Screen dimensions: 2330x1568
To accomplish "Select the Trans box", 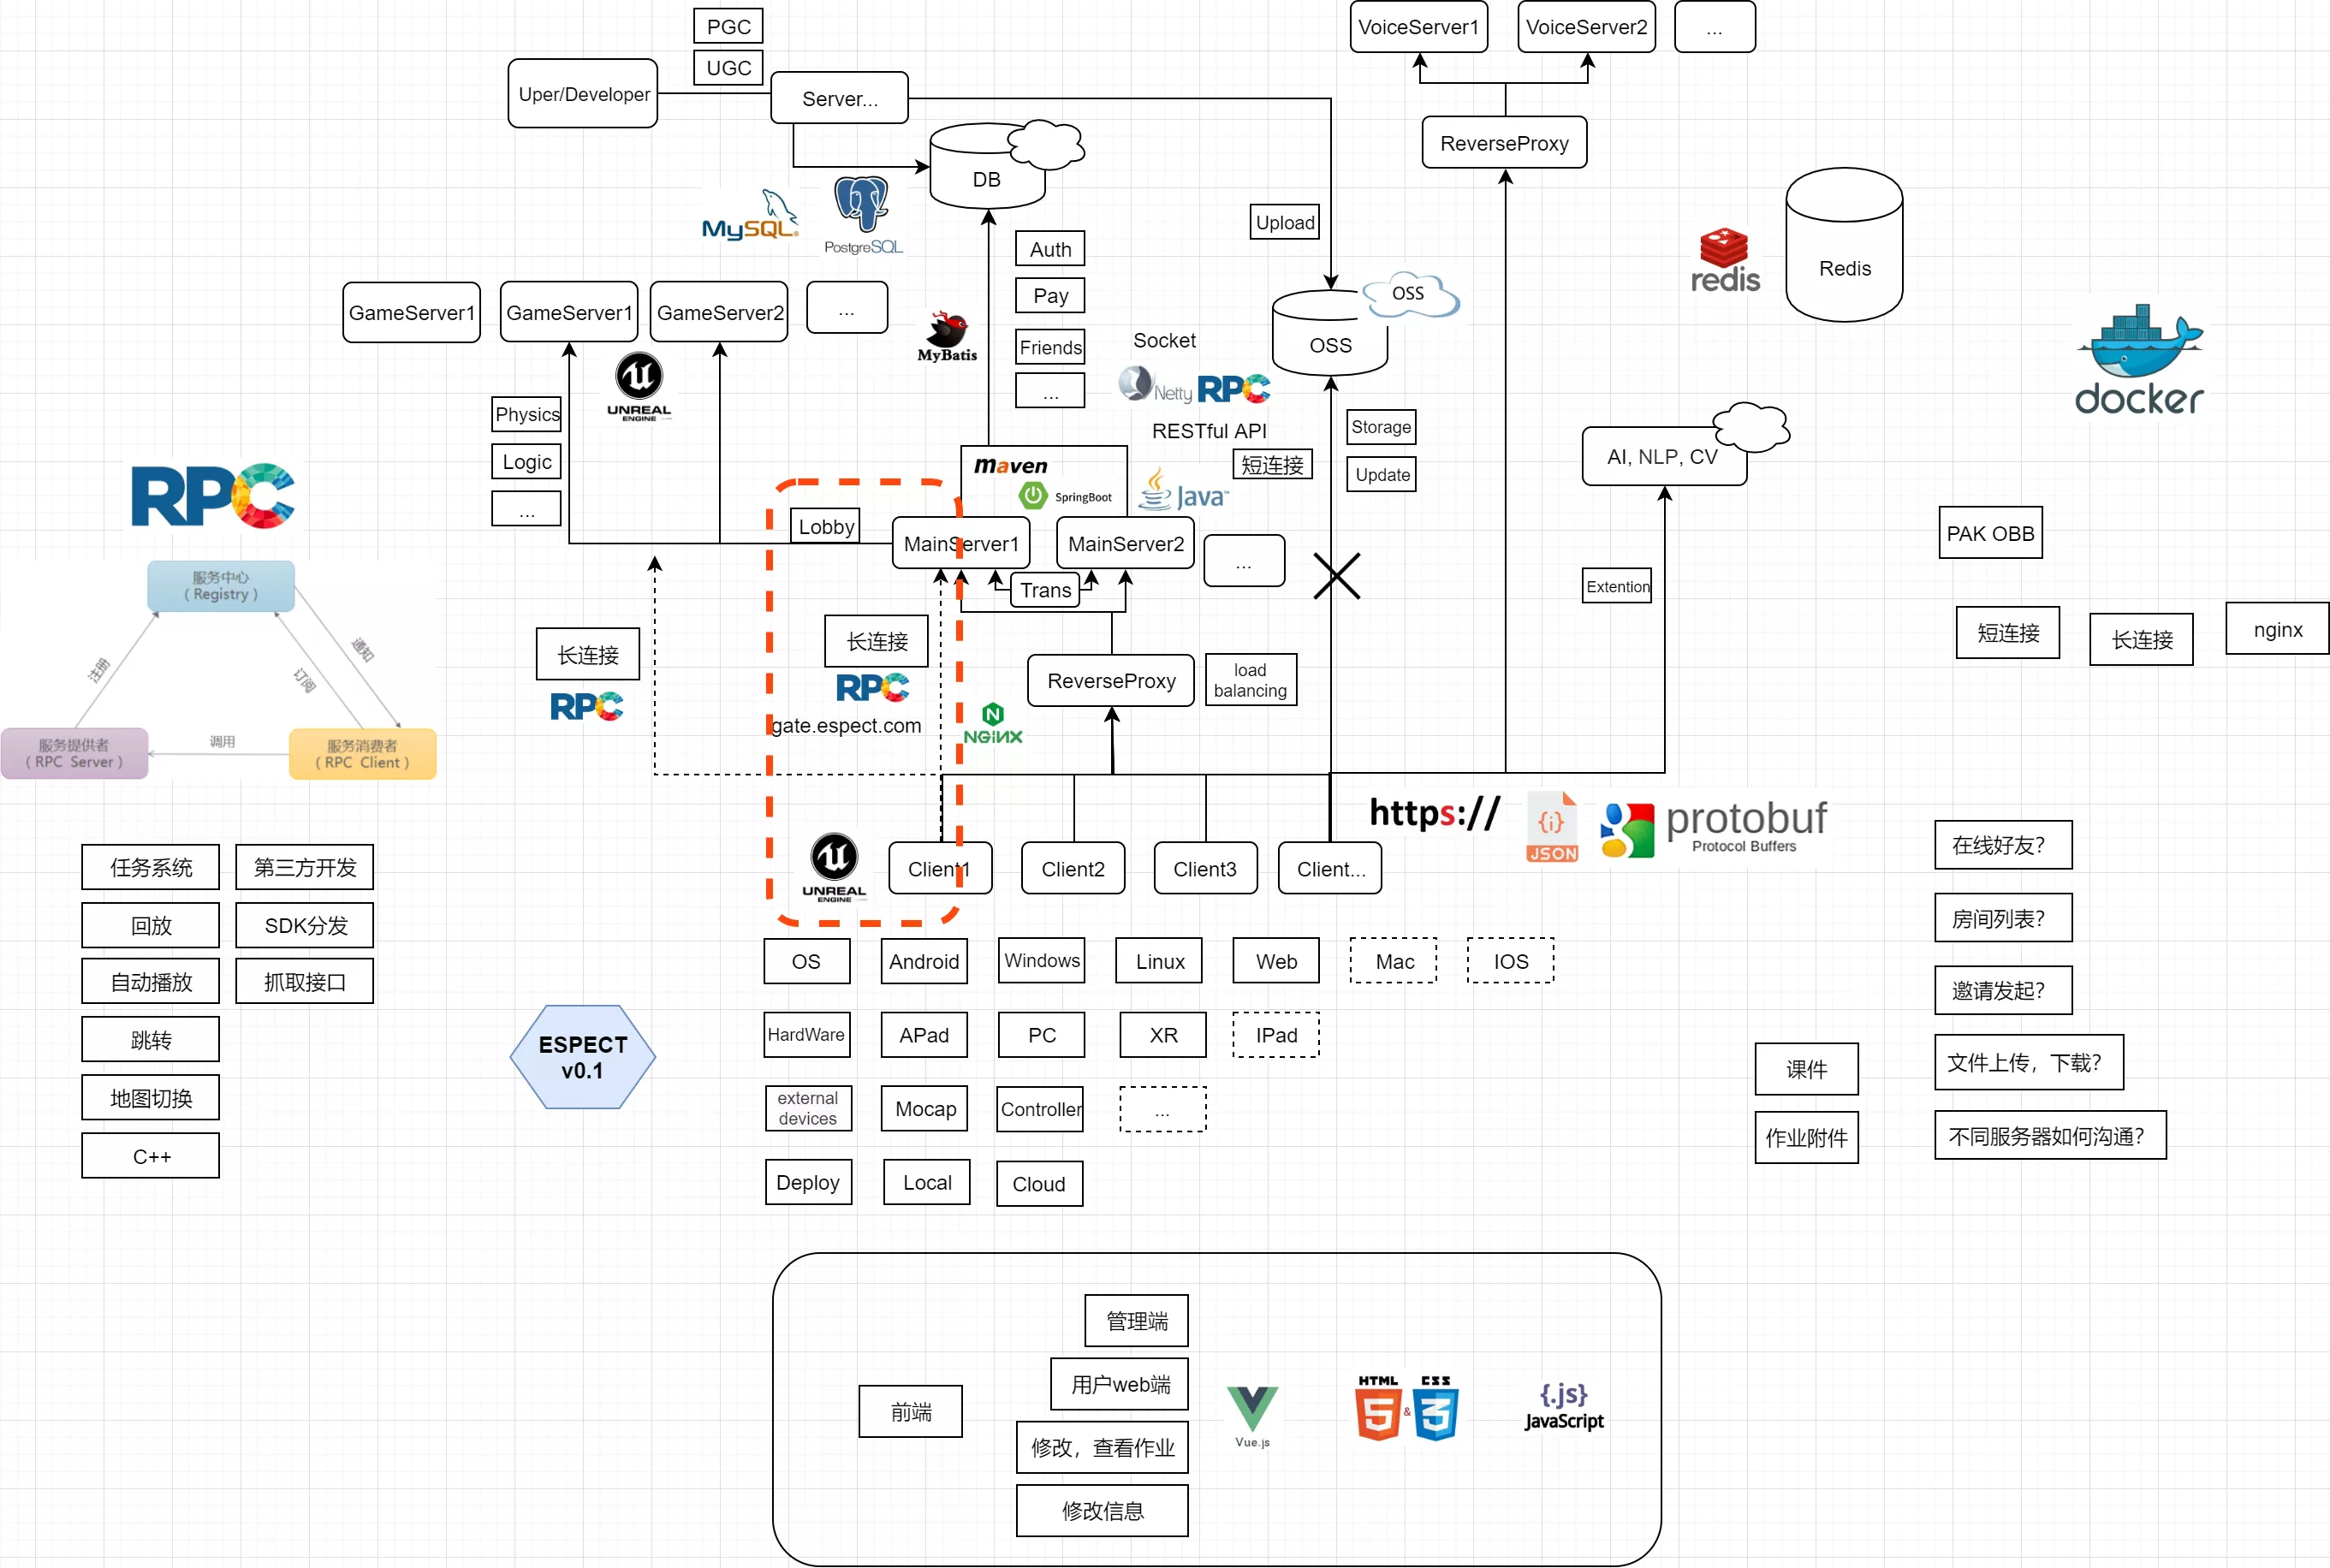I will [1045, 590].
